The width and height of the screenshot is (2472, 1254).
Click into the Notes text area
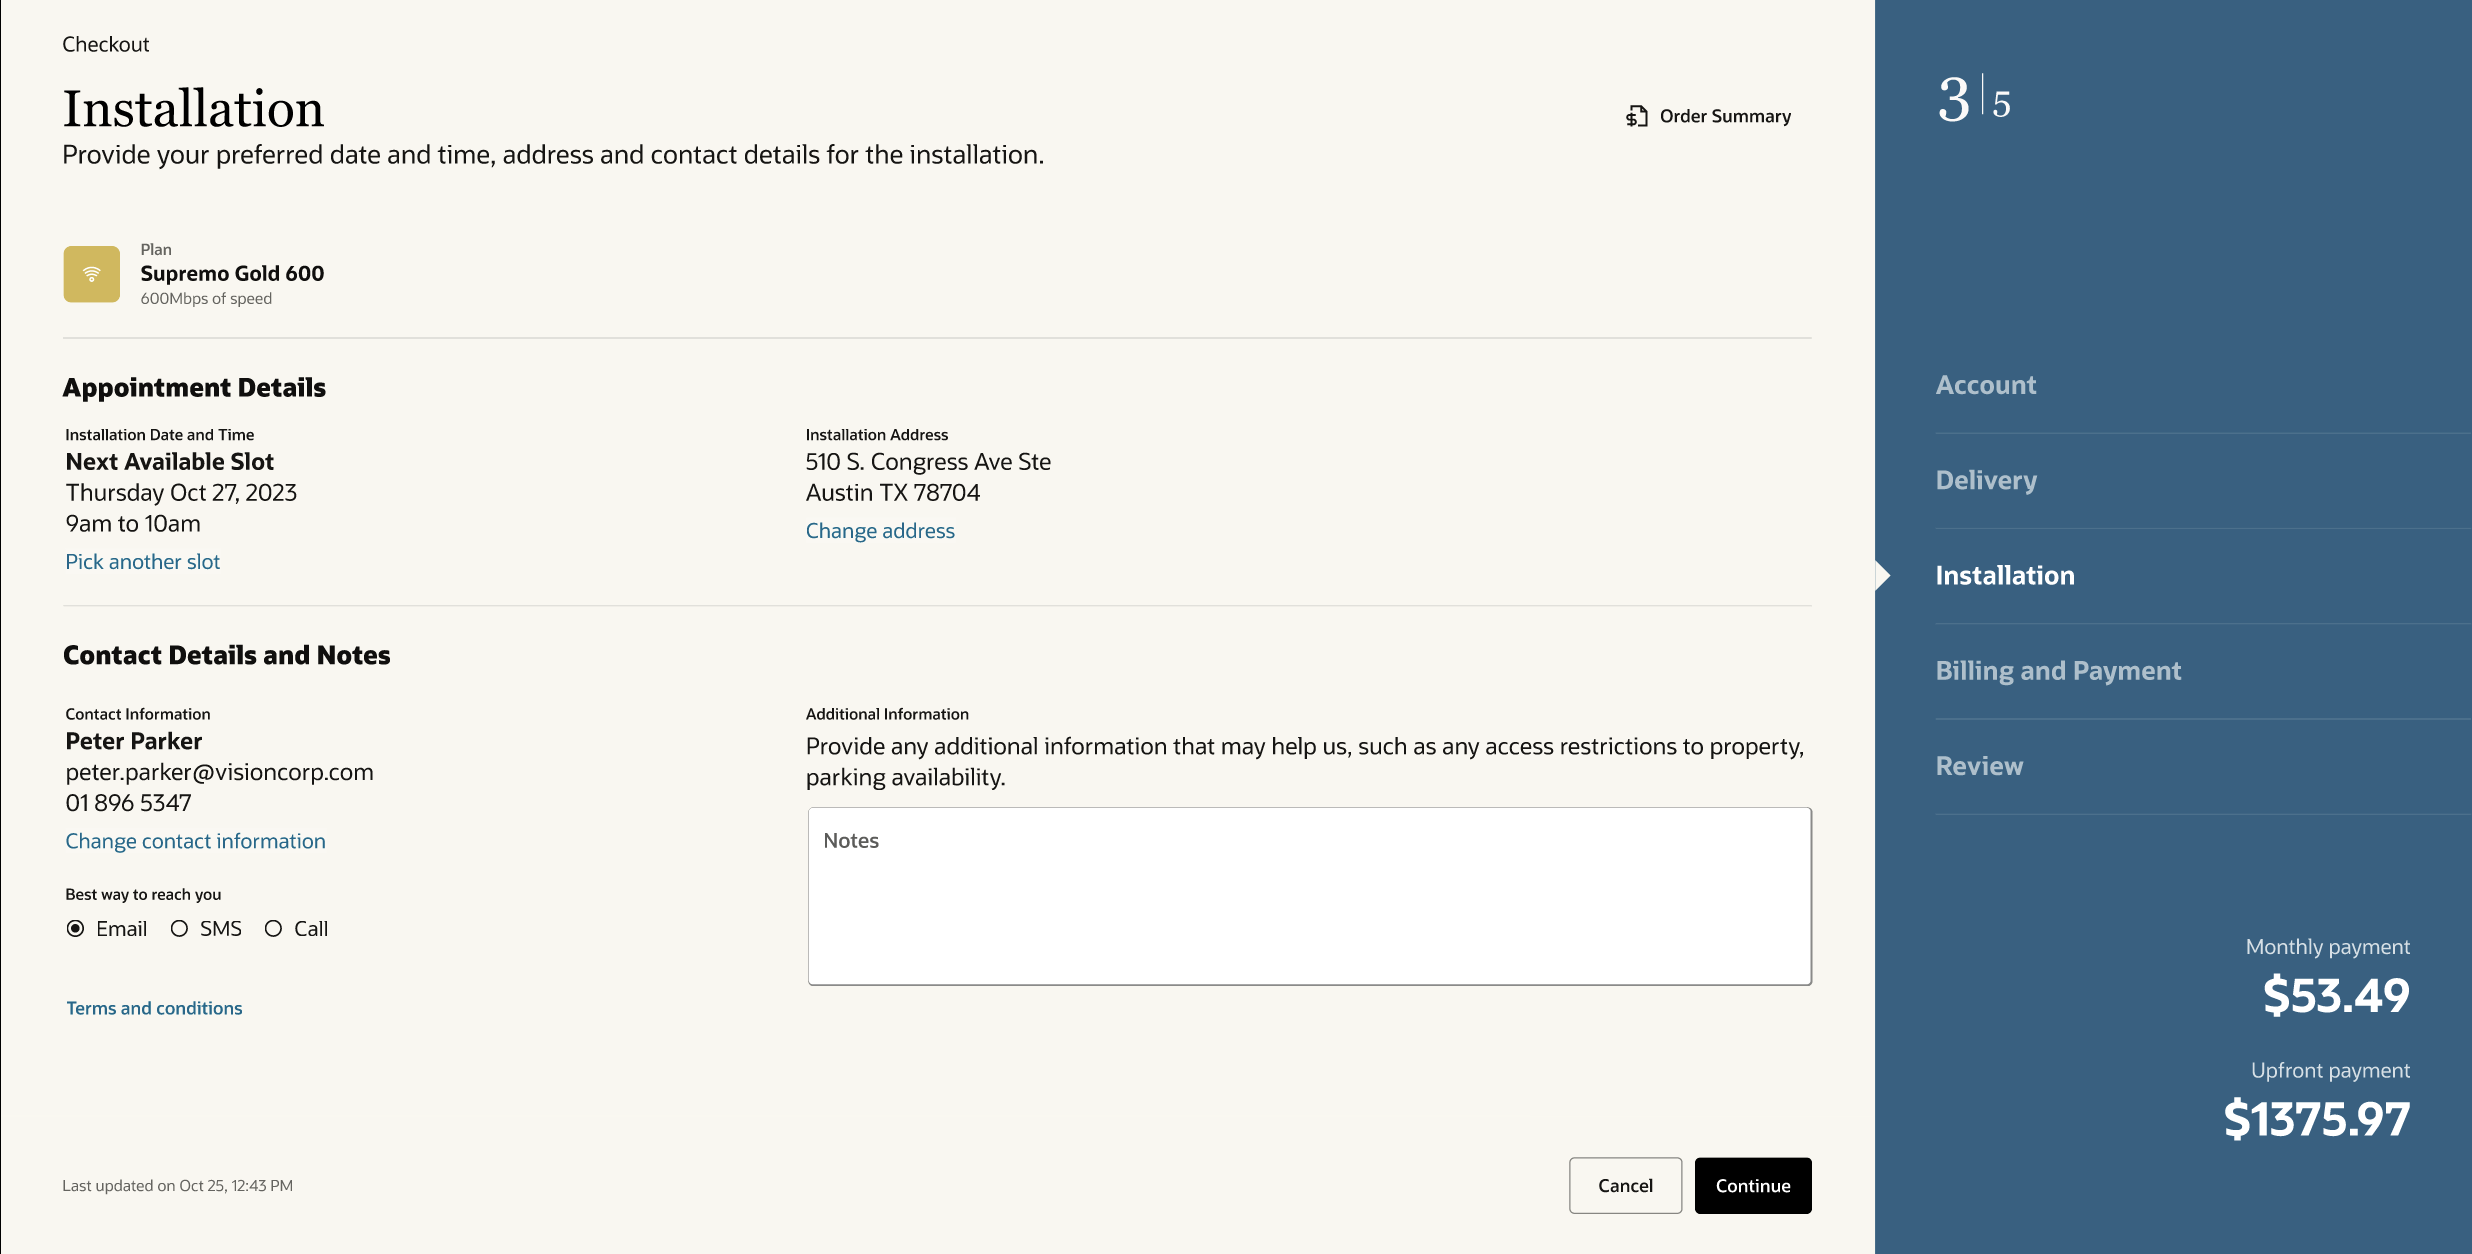click(1309, 896)
